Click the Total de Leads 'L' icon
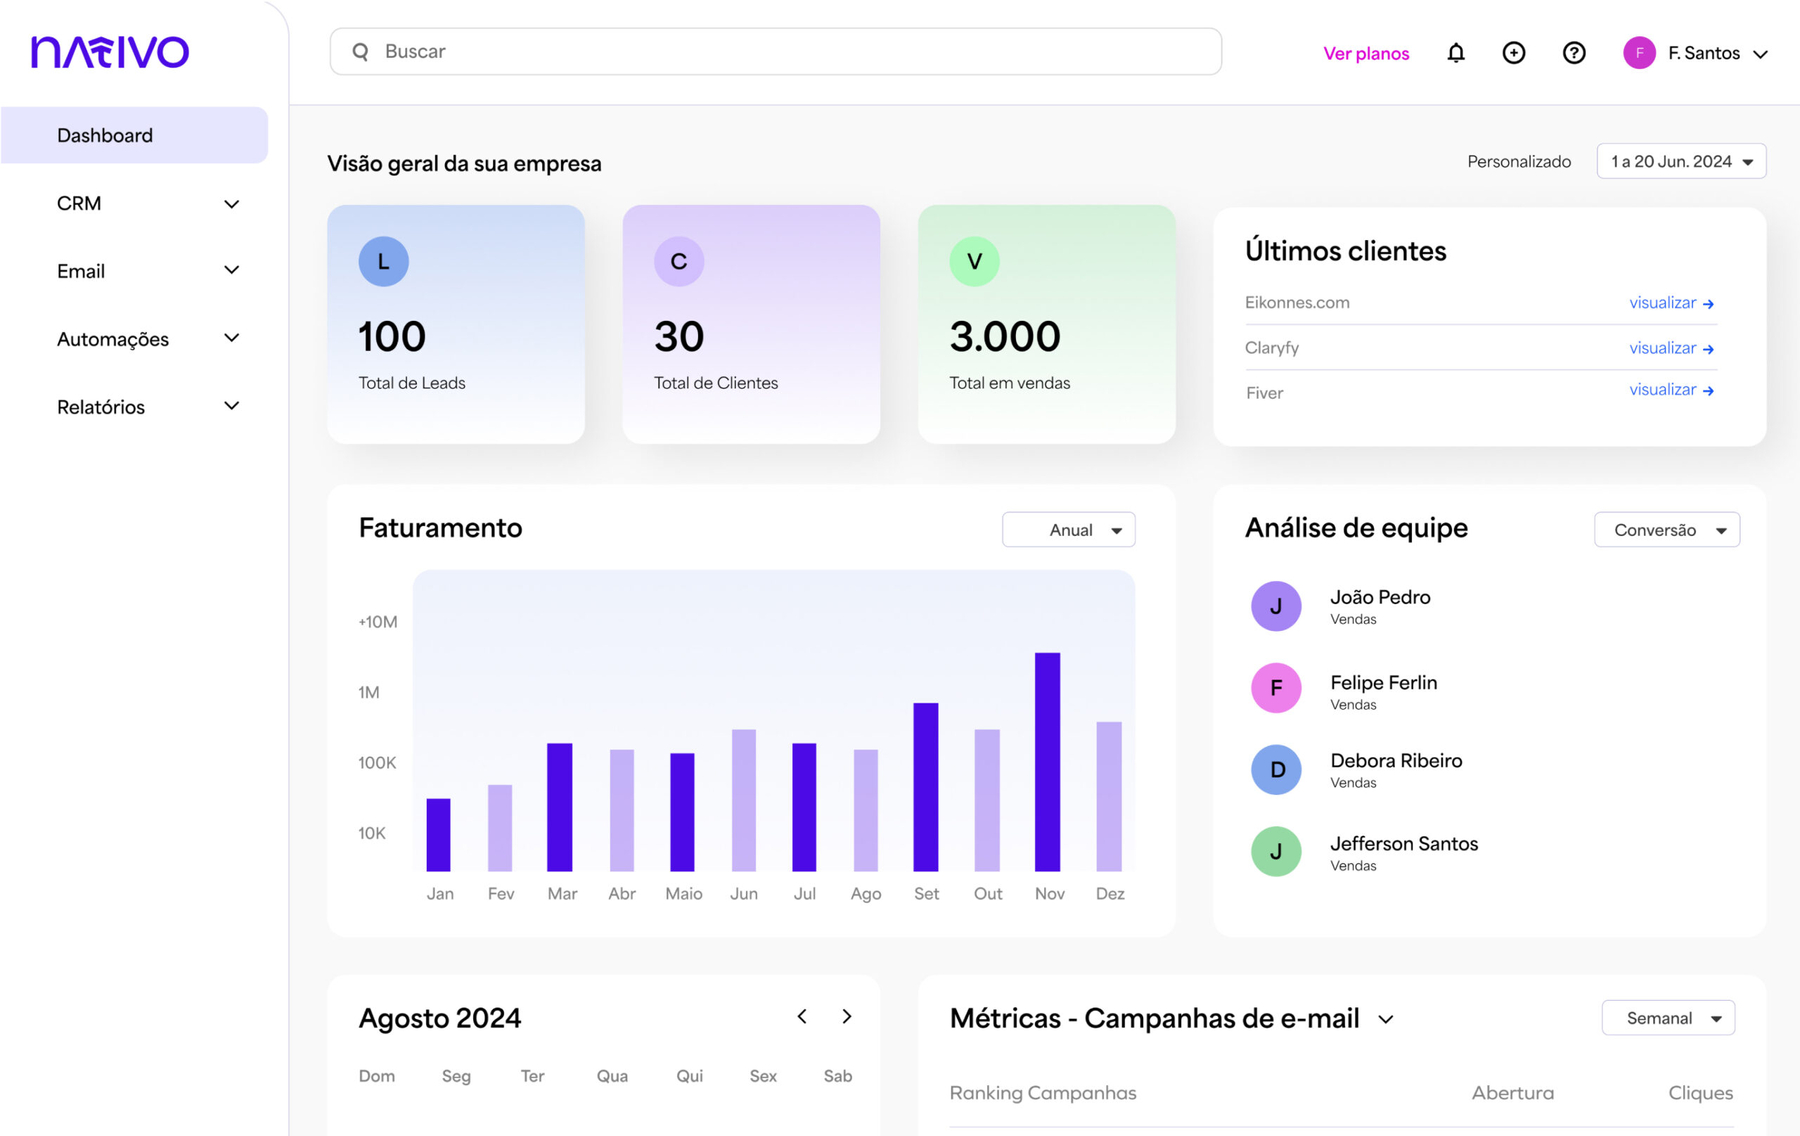Image resolution: width=1800 pixels, height=1136 pixels. click(383, 262)
